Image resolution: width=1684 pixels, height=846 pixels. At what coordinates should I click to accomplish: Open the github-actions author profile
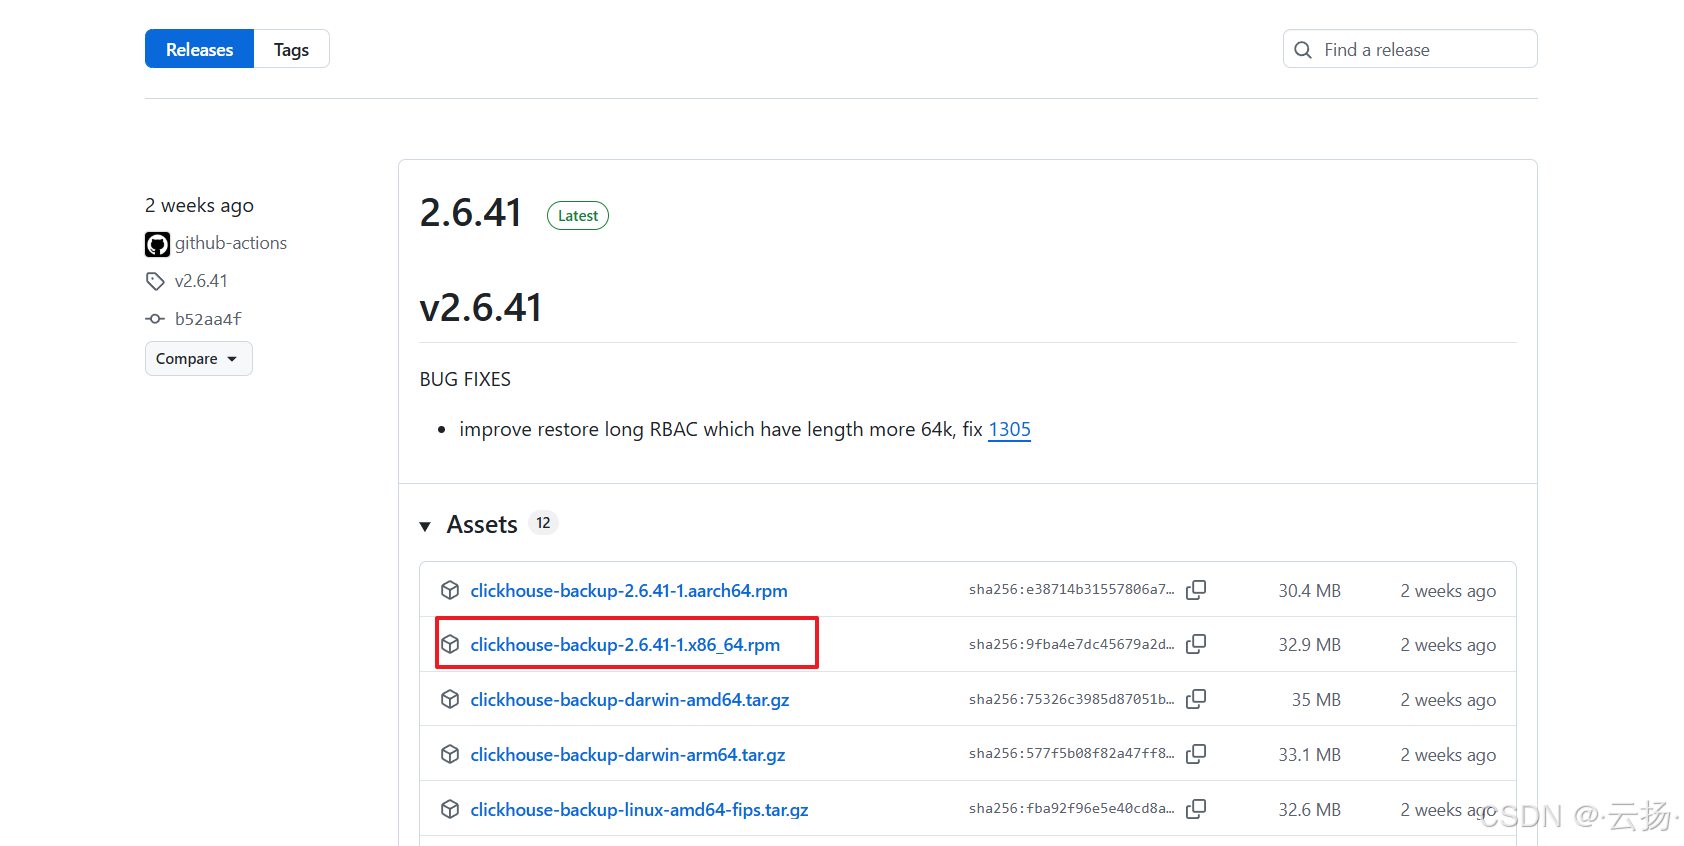231,243
